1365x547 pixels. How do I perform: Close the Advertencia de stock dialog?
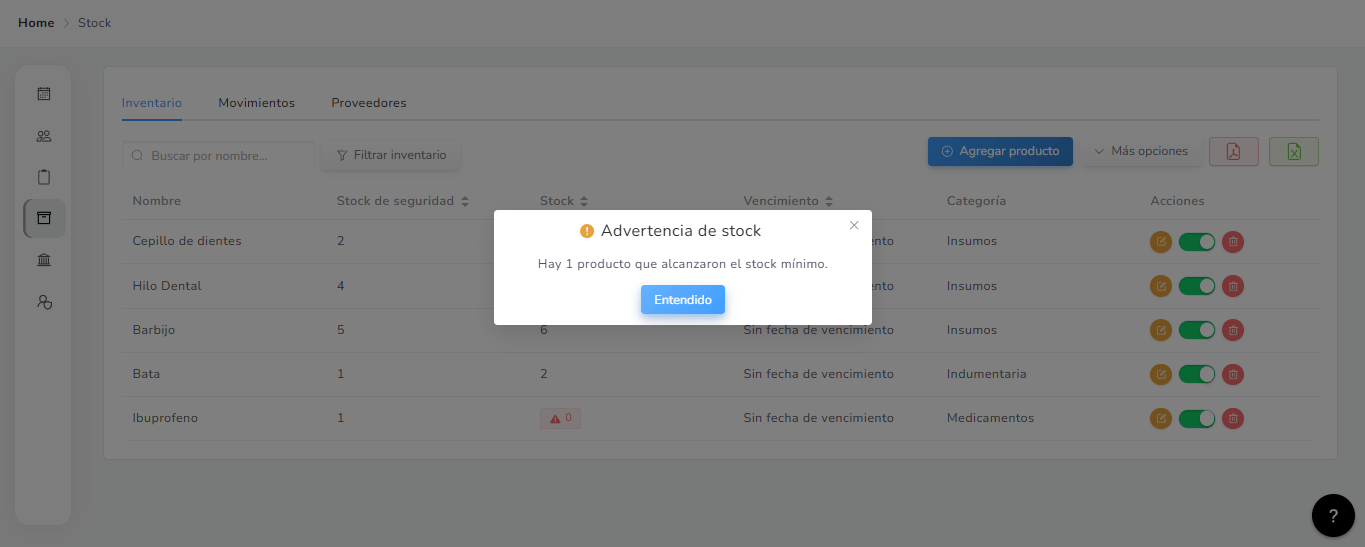(x=854, y=225)
